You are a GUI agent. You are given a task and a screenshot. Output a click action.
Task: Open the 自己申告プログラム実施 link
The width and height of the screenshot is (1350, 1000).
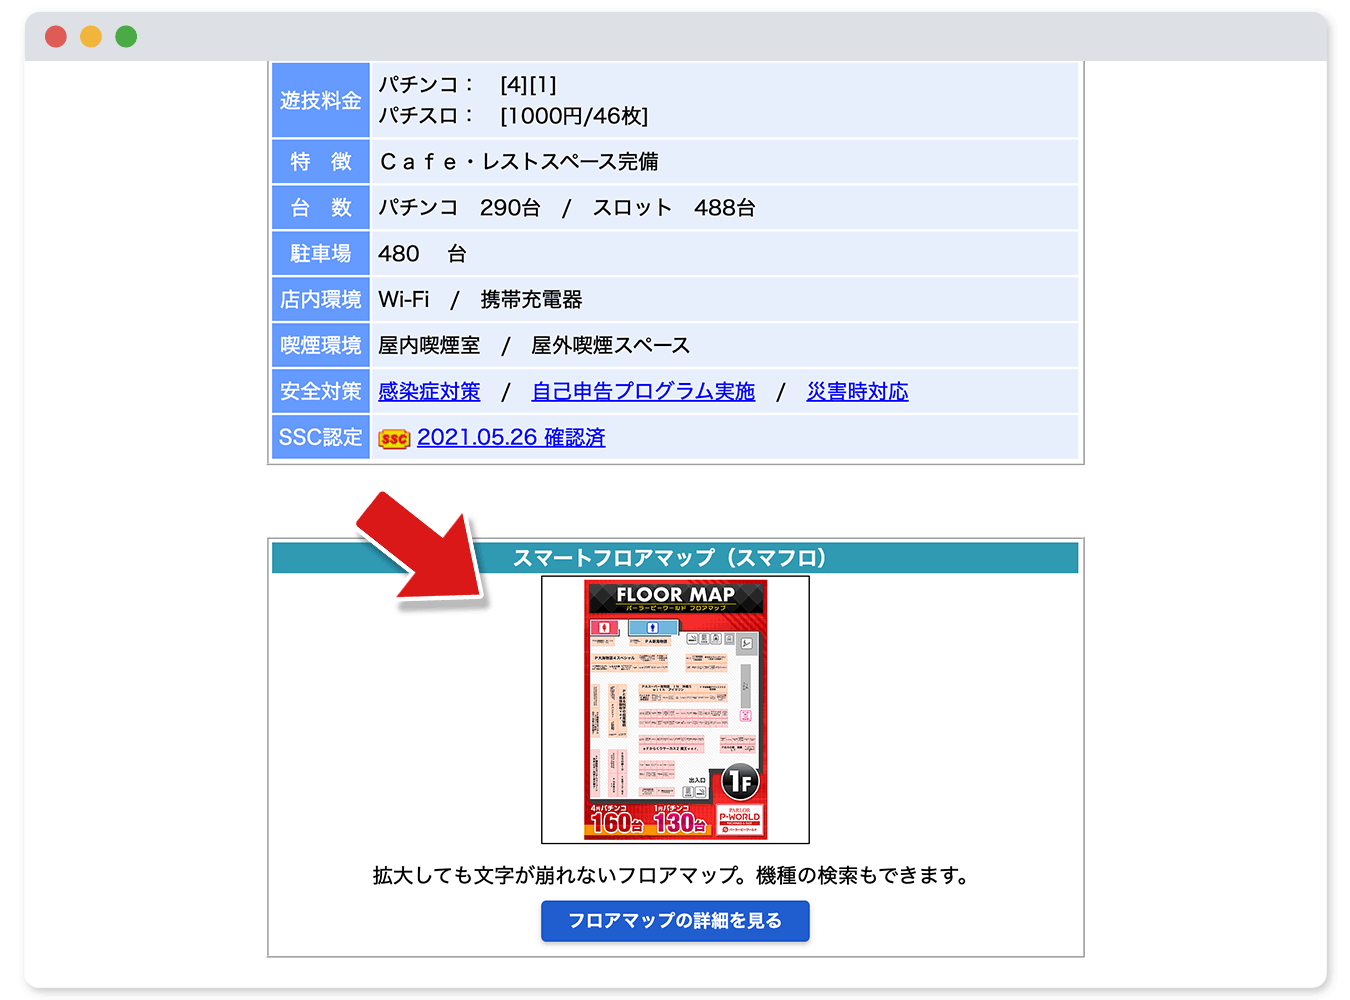(643, 391)
